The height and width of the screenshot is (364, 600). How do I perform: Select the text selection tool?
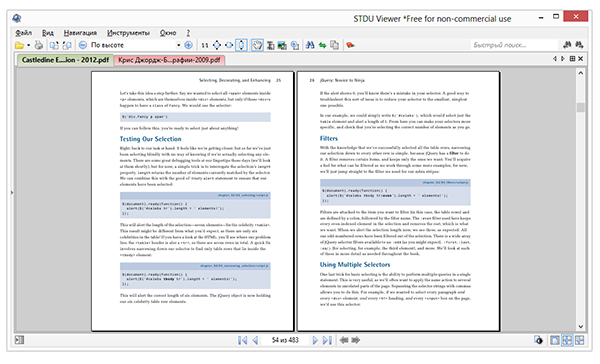271,45
